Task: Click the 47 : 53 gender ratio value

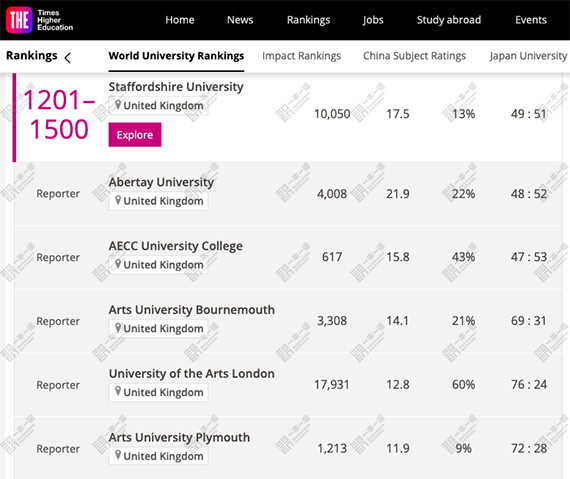Action: (x=529, y=257)
